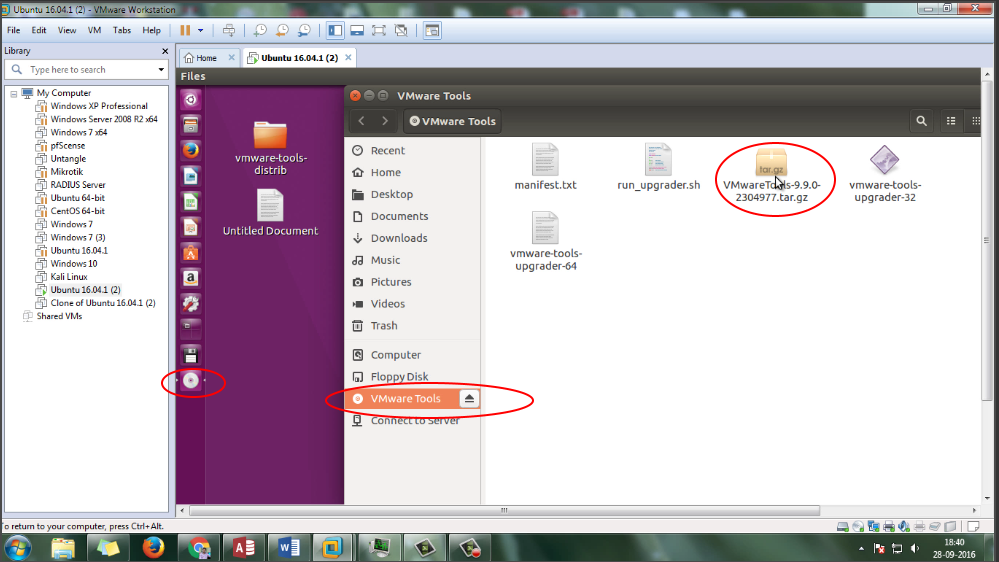This screenshot has height=562, width=999.
Task: Close the Home tab
Action: tap(231, 57)
